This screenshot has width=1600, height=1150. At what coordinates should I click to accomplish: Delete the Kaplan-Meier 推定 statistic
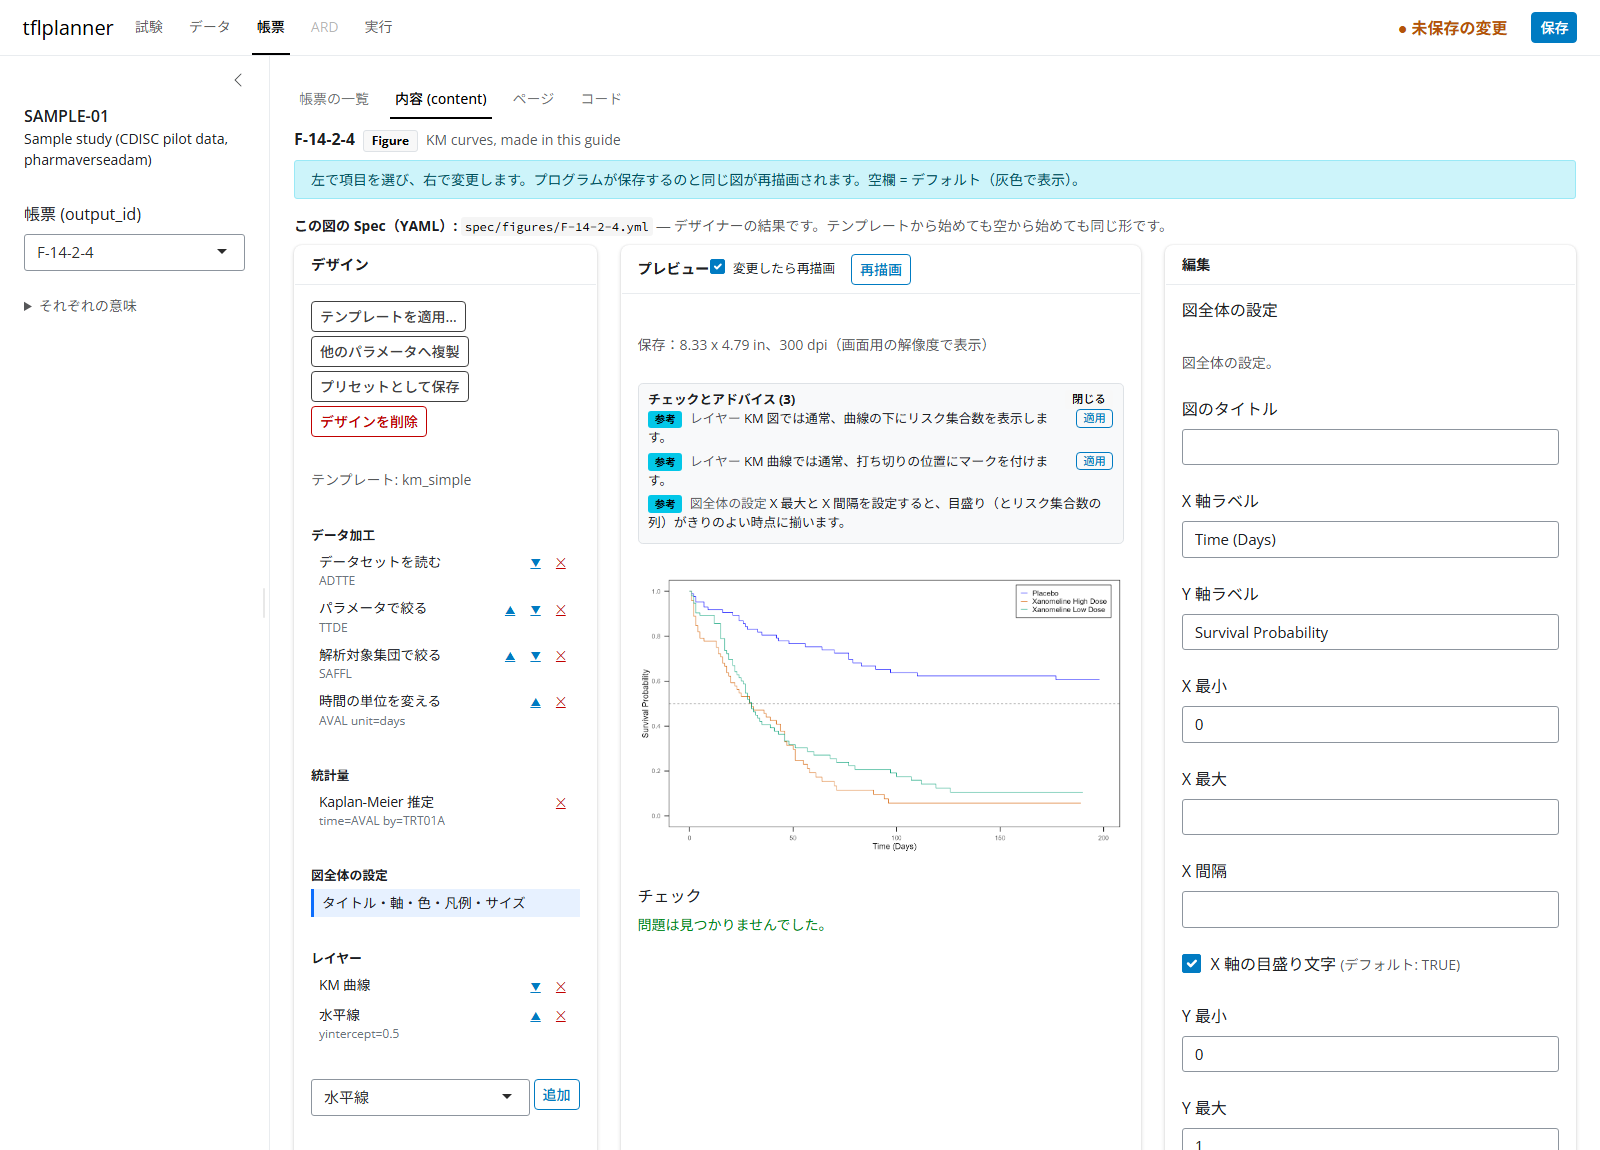tap(561, 803)
